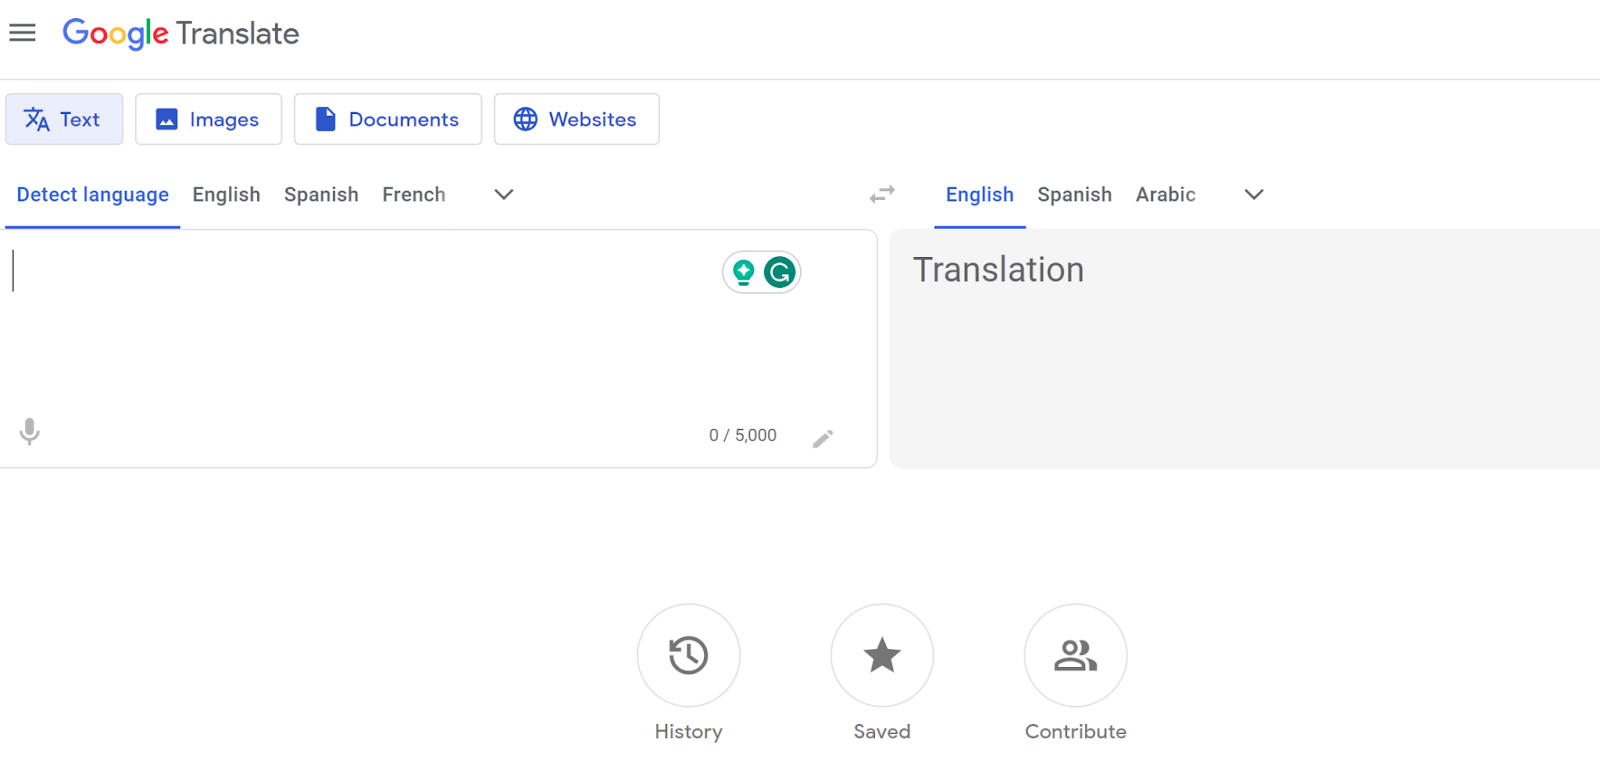Open the main hamburger menu

22,33
